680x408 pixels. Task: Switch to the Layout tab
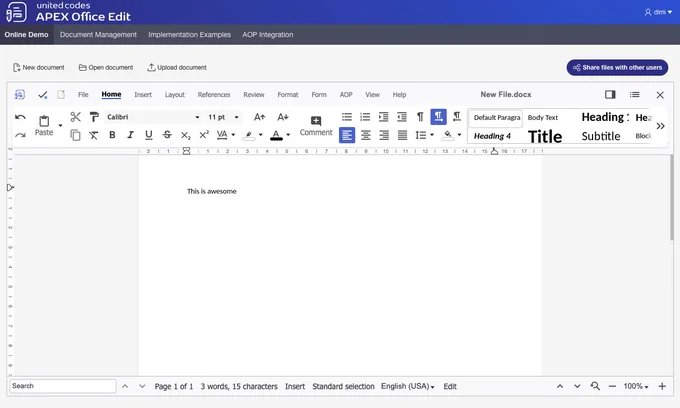(175, 95)
